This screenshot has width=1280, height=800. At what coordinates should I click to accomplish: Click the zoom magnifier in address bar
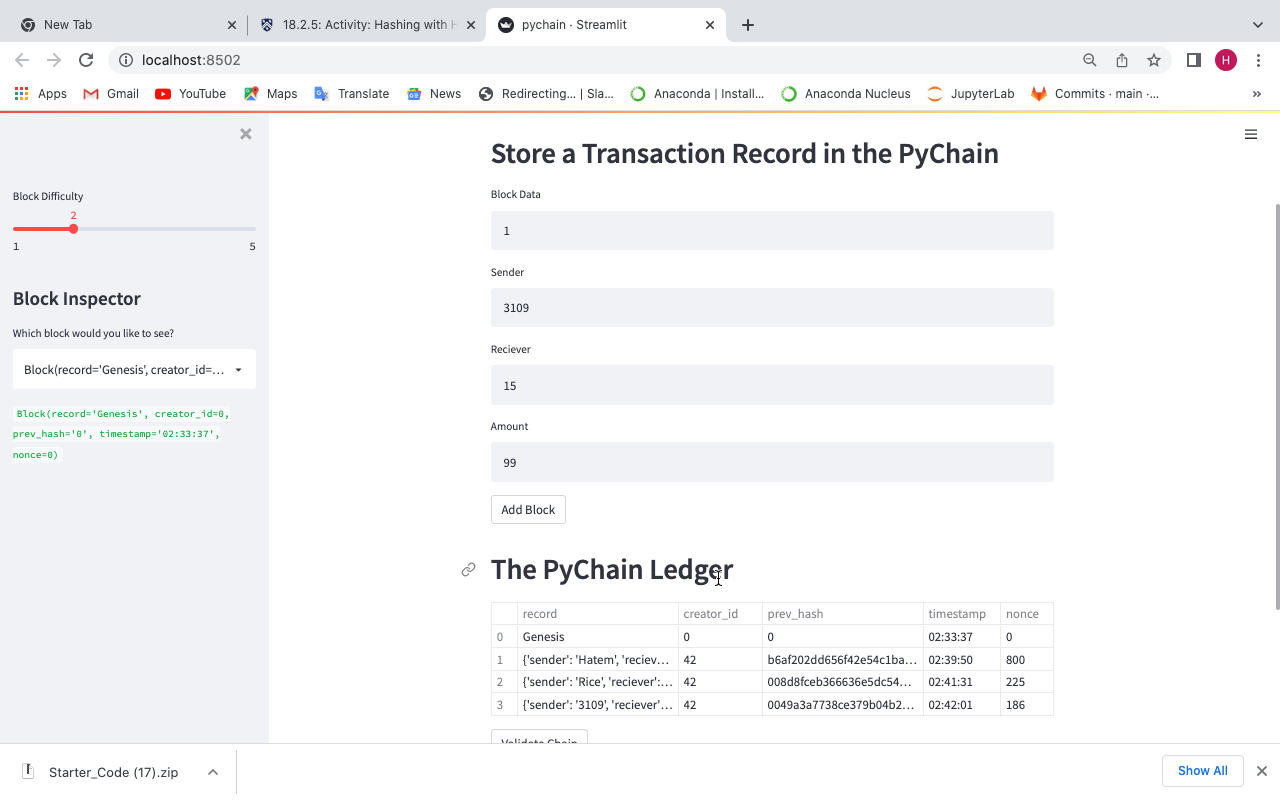click(x=1090, y=60)
